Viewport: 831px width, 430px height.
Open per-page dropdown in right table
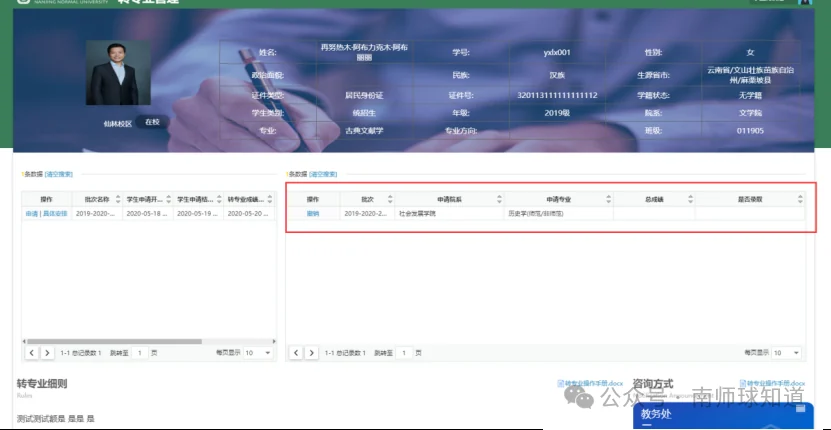point(786,353)
